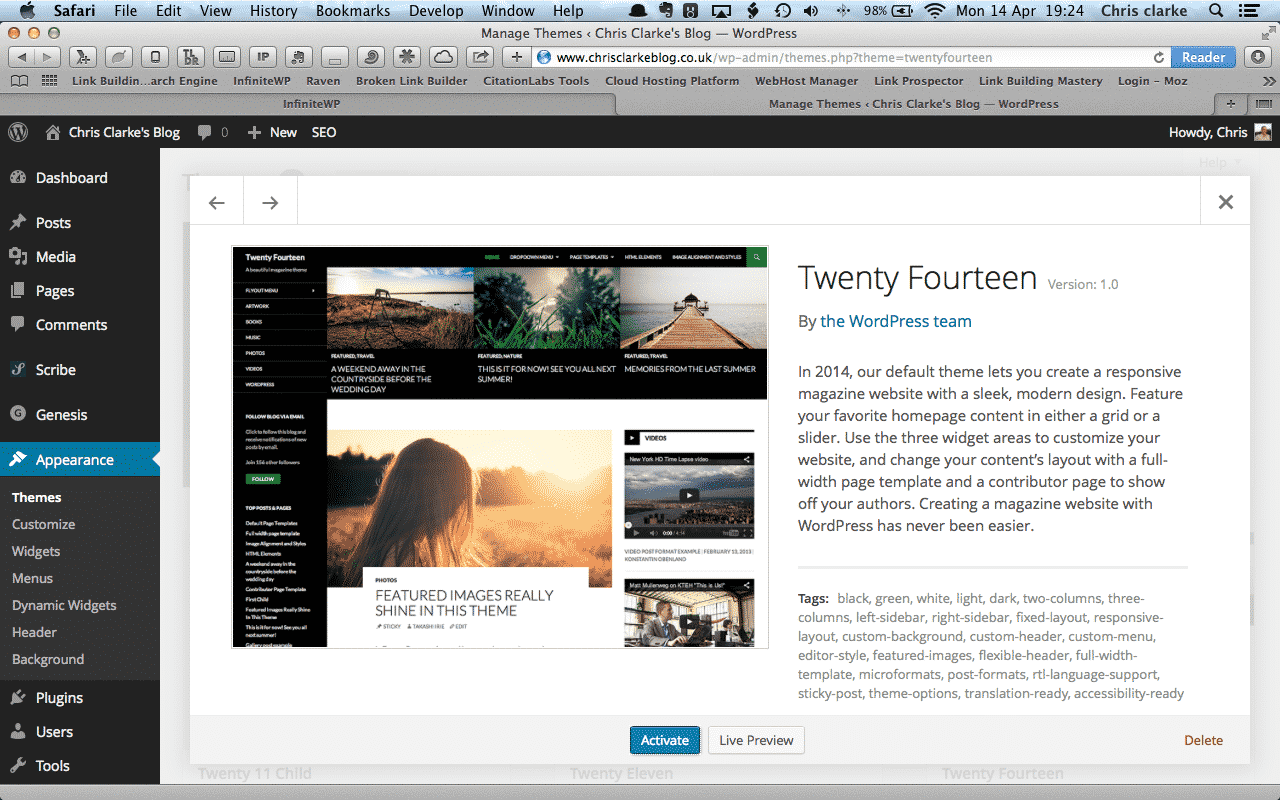
Task: Click the volume speaker menu bar icon
Action: point(811,11)
